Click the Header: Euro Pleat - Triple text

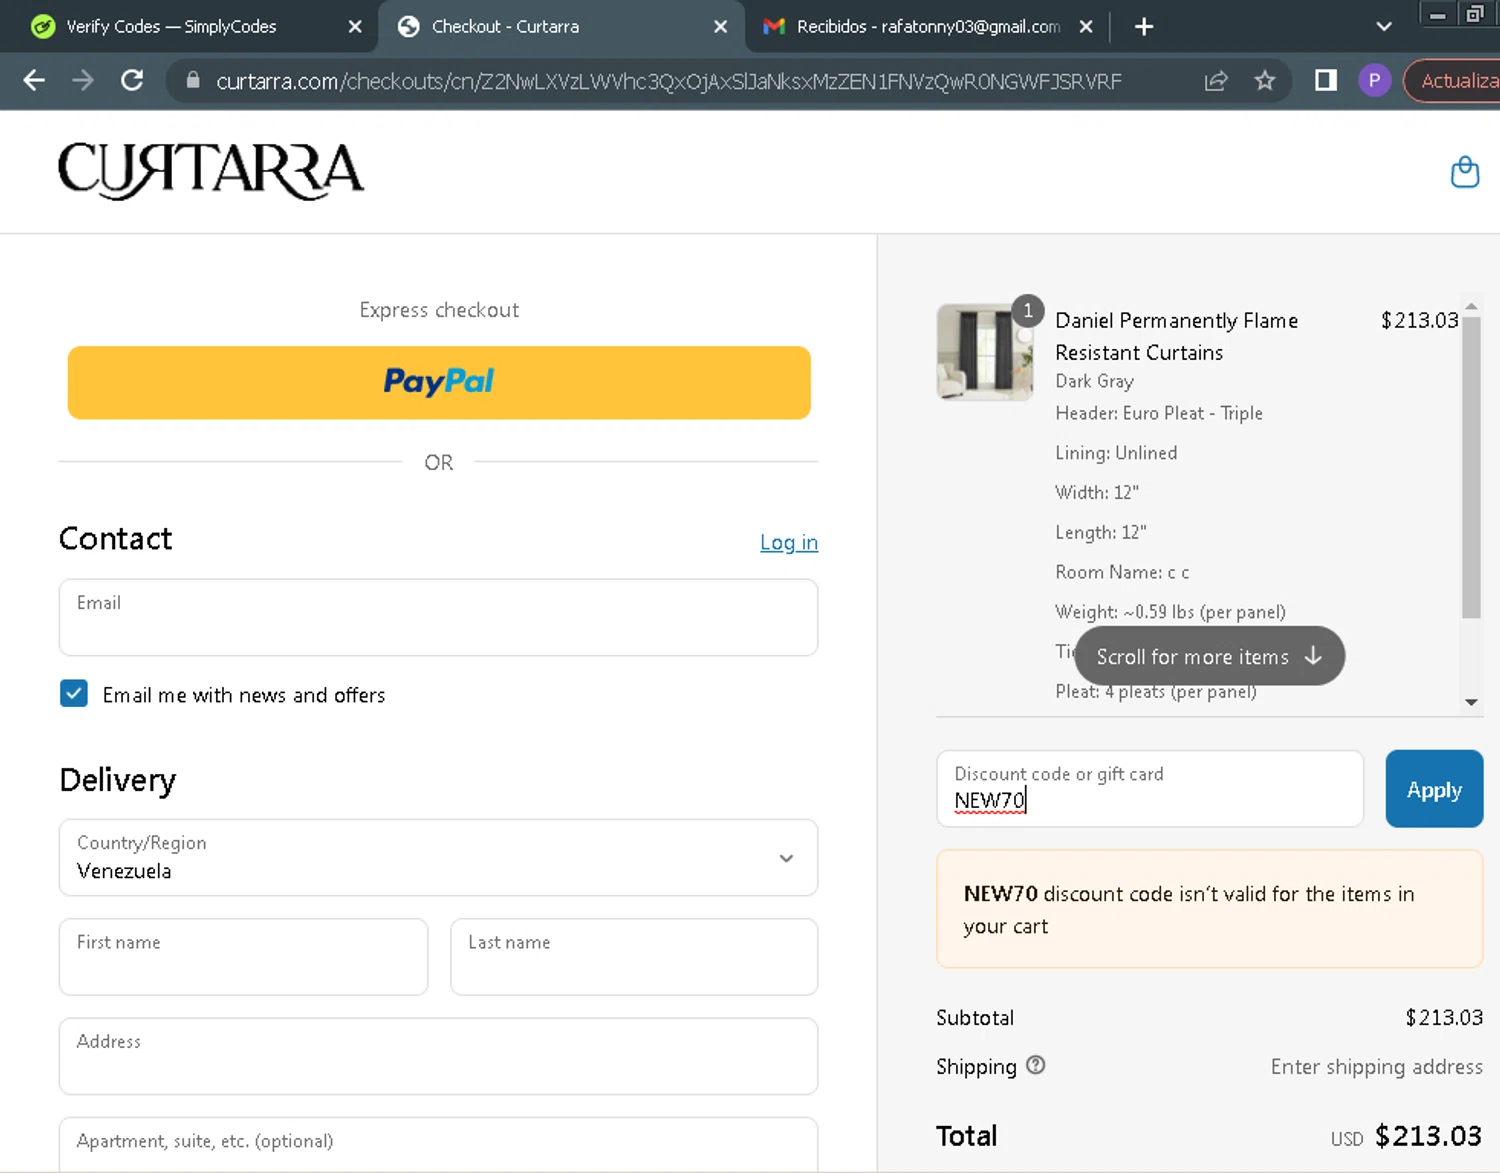coord(1159,413)
